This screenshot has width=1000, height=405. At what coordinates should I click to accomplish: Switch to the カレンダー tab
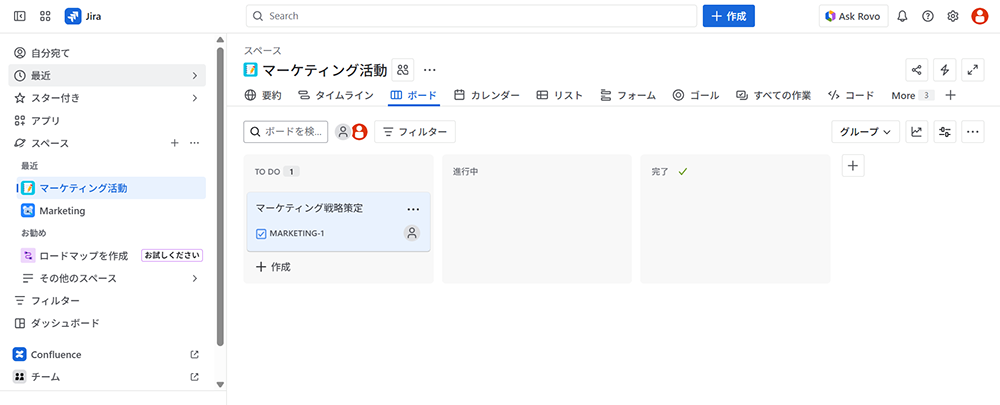pos(487,96)
